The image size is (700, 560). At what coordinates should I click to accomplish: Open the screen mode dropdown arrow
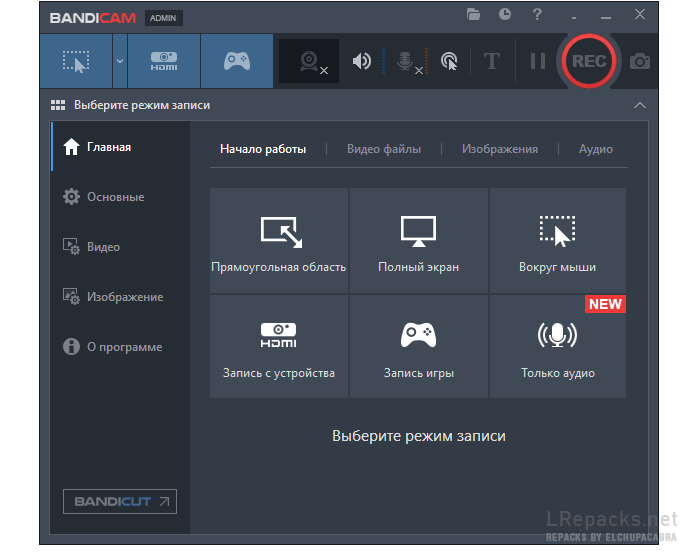(120, 61)
